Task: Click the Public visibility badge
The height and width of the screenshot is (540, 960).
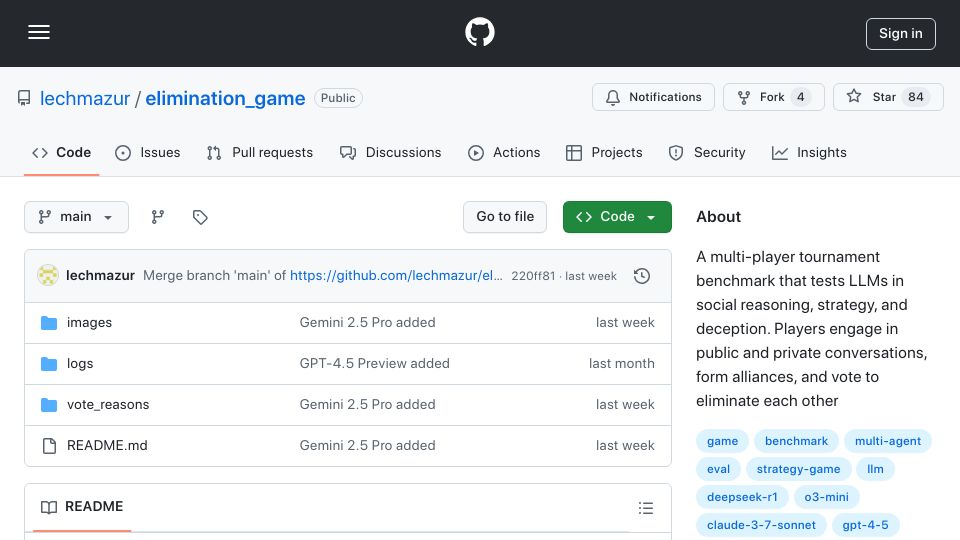Action: pyautogui.click(x=338, y=98)
